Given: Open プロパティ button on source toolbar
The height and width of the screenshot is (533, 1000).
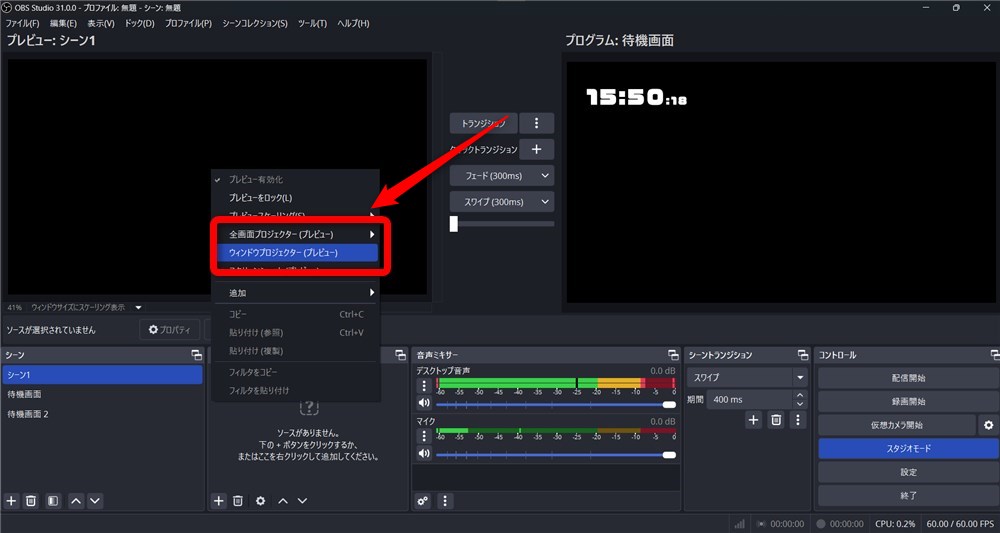Looking at the screenshot, I should pos(170,330).
